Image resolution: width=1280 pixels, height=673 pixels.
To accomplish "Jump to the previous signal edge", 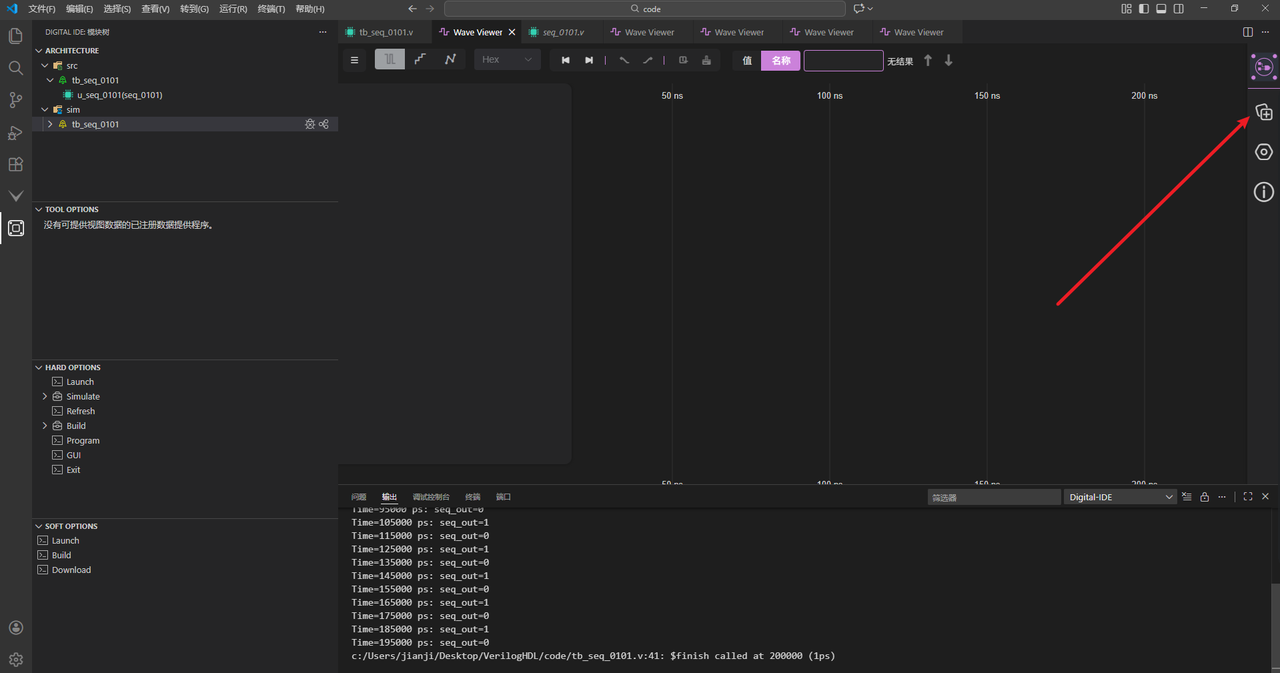I will pyautogui.click(x=565, y=60).
